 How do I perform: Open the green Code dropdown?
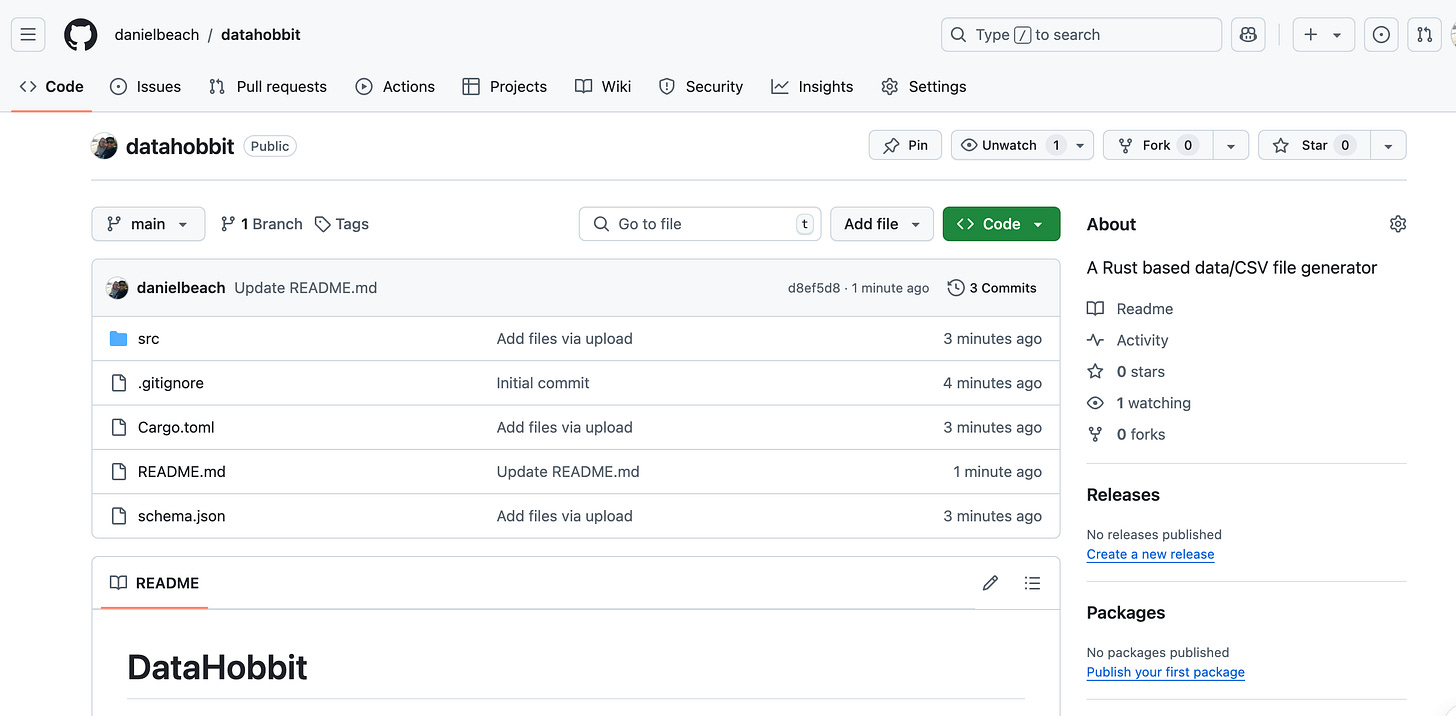(1001, 224)
